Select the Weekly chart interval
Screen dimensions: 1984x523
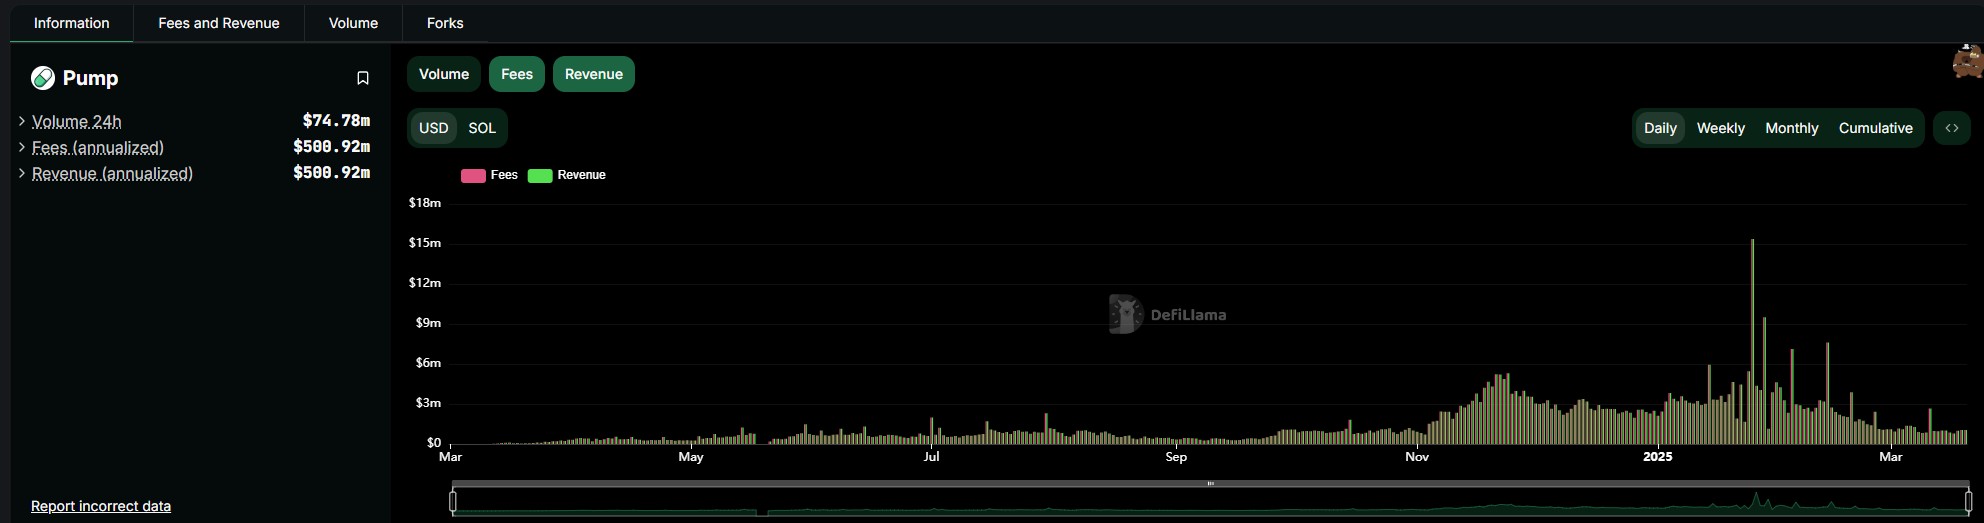(1720, 128)
